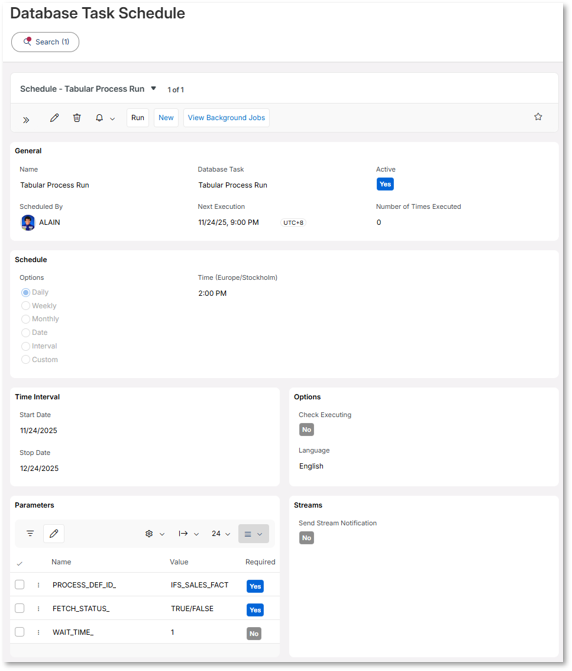Check the FETCH_STATUS_ row checkbox
Image resolution: width=572 pixels, height=671 pixels.
pos(20,608)
